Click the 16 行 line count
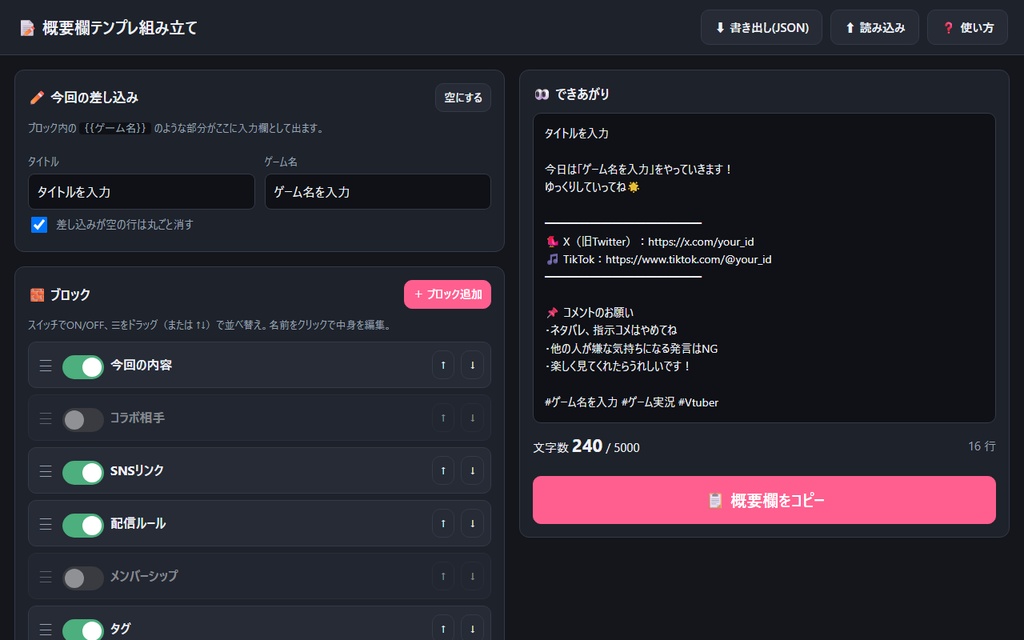This screenshot has height=640, width=1024. pos(982,446)
